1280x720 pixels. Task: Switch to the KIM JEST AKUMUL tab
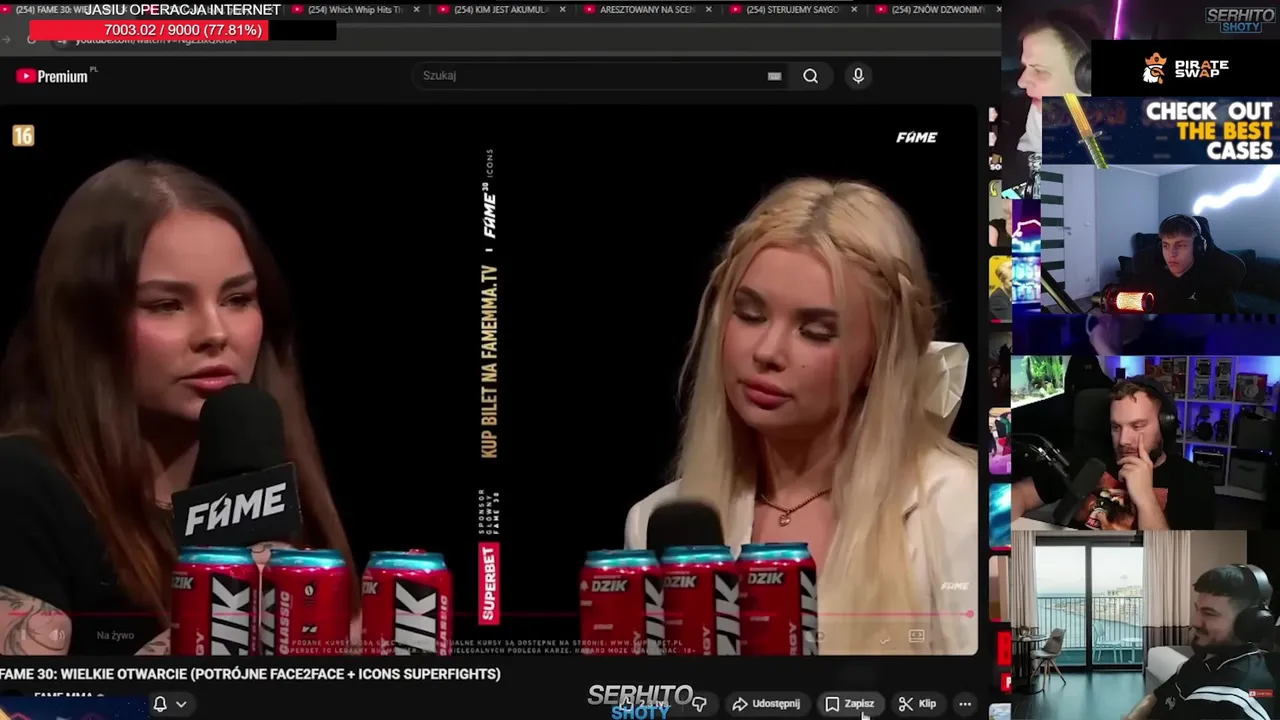500,10
